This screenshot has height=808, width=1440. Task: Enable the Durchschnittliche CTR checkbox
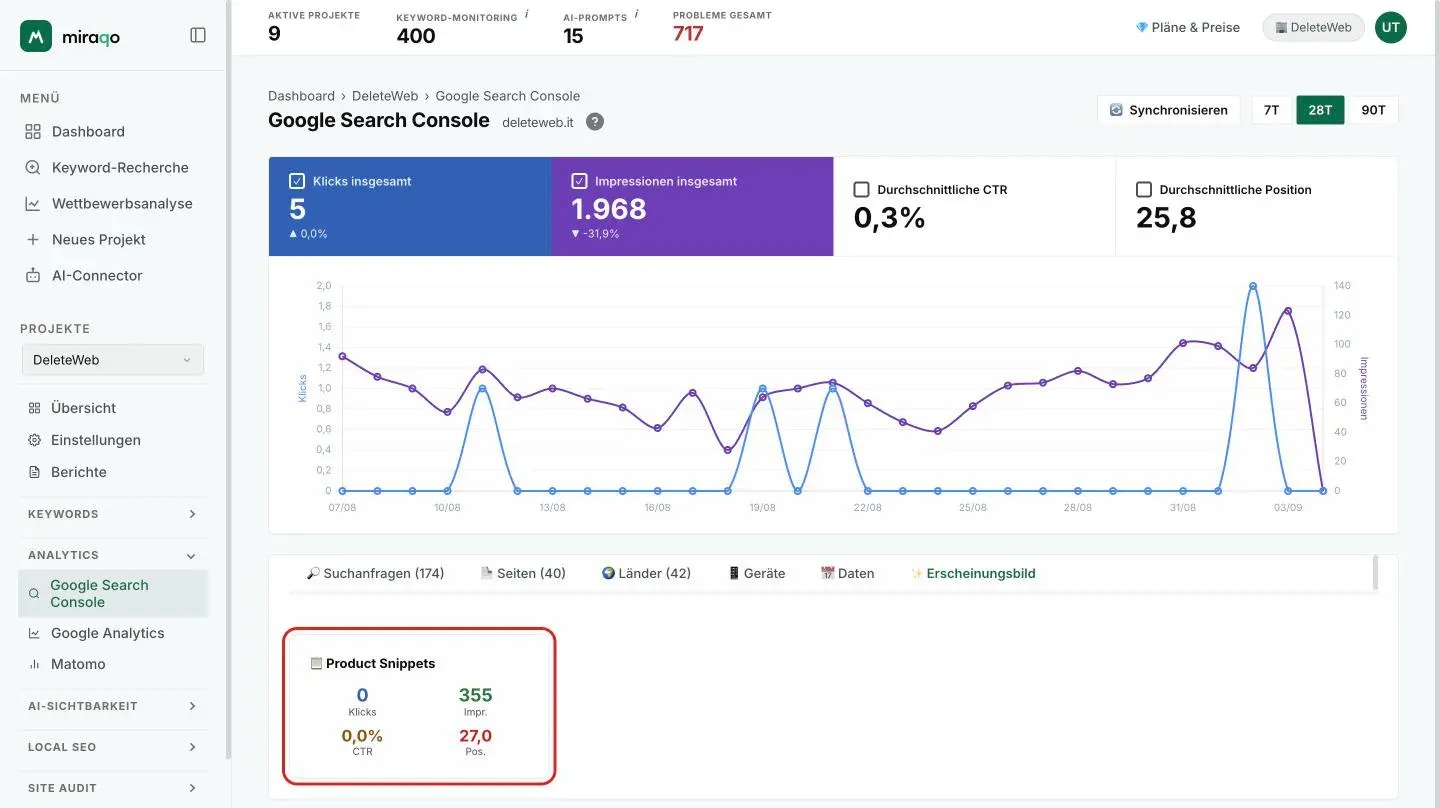861,189
